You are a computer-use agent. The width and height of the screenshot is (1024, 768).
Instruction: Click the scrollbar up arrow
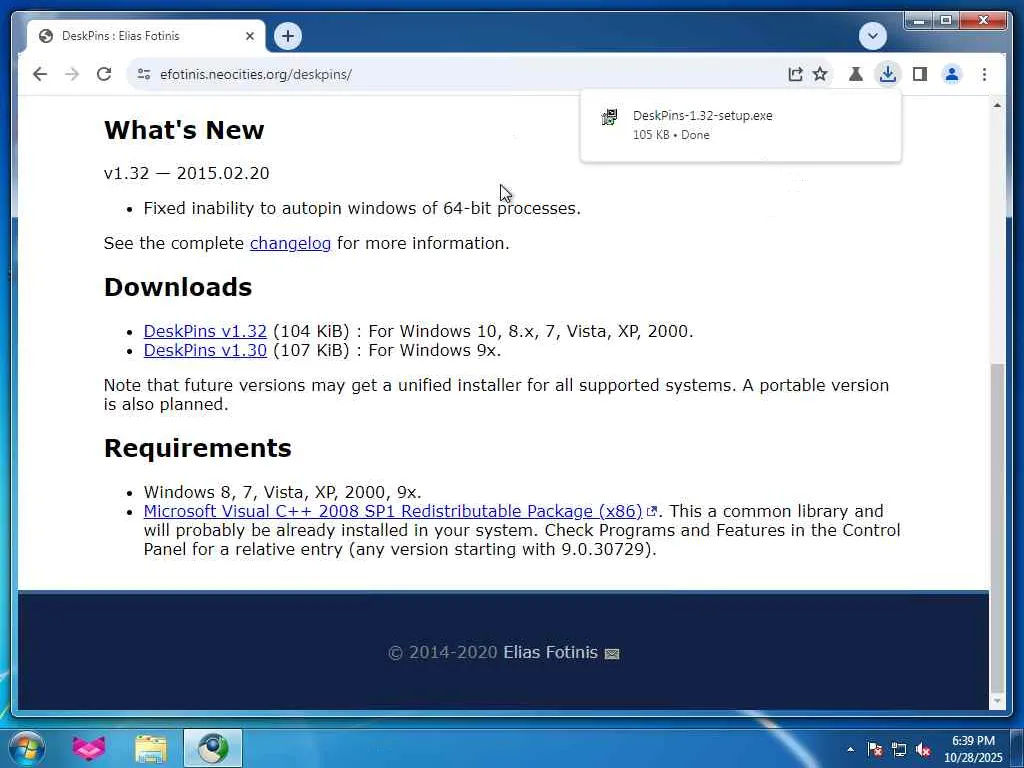(997, 105)
